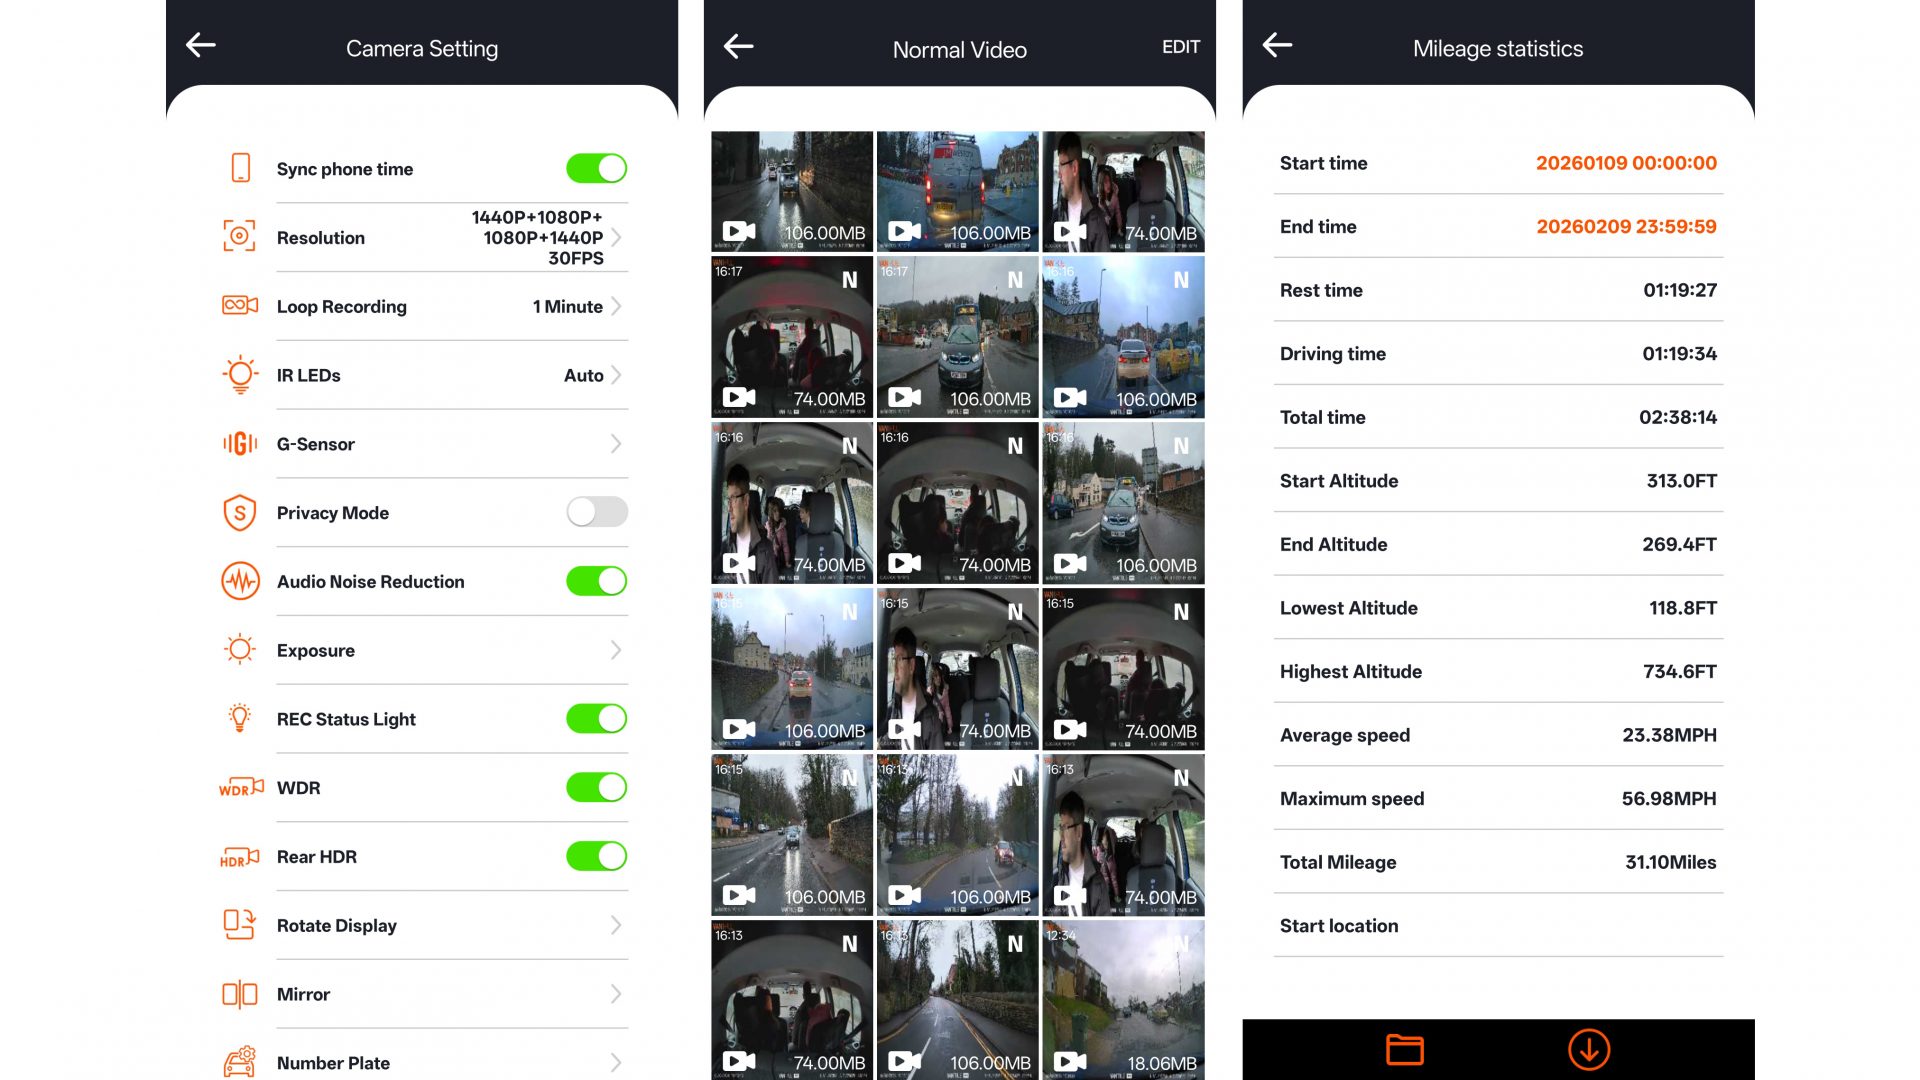Open the 18.06MB video thumbnail

[x=1123, y=998]
